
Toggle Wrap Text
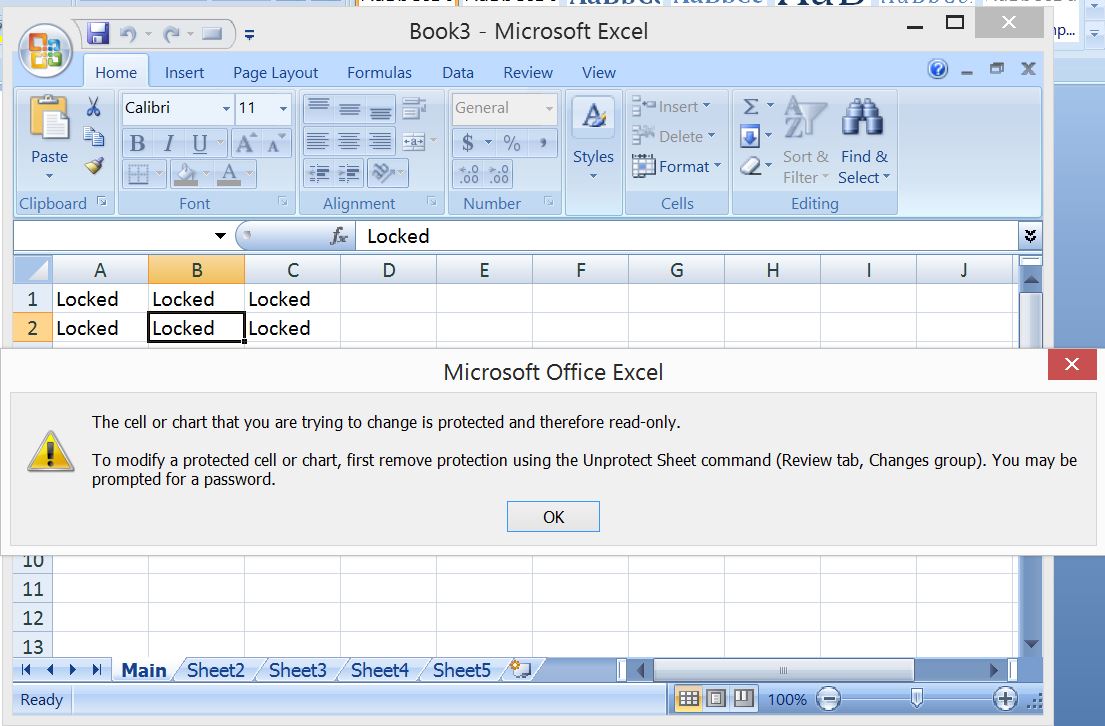pos(414,107)
